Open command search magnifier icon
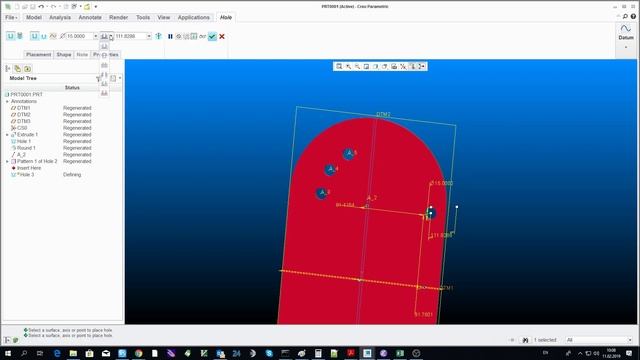 coord(625,17)
